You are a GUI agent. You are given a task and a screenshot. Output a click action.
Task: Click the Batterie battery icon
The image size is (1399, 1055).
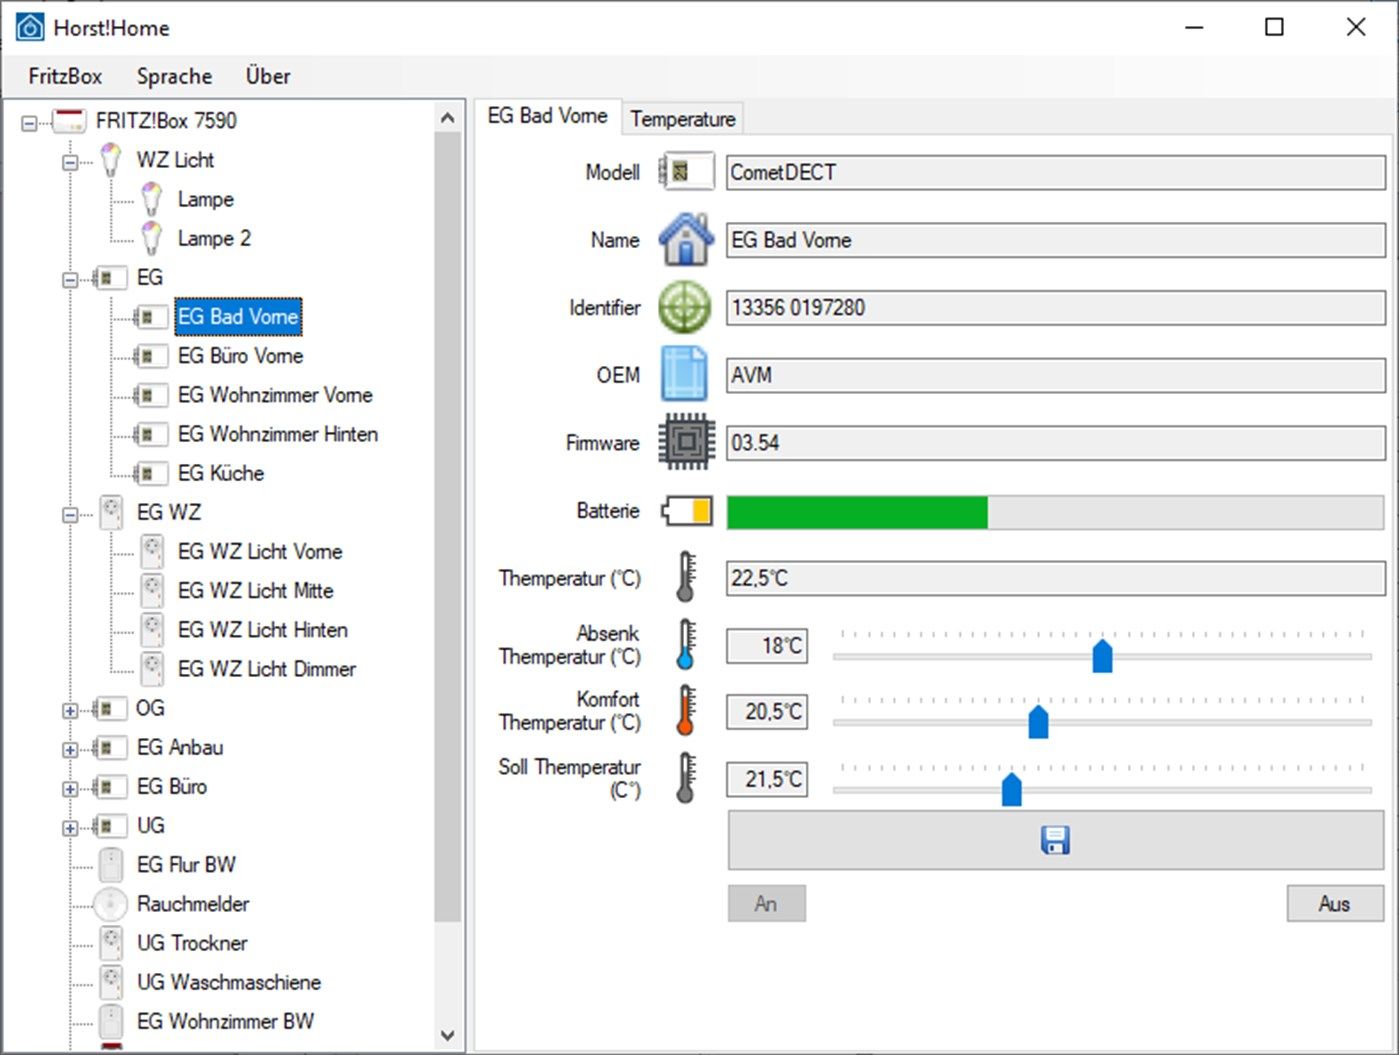click(687, 511)
